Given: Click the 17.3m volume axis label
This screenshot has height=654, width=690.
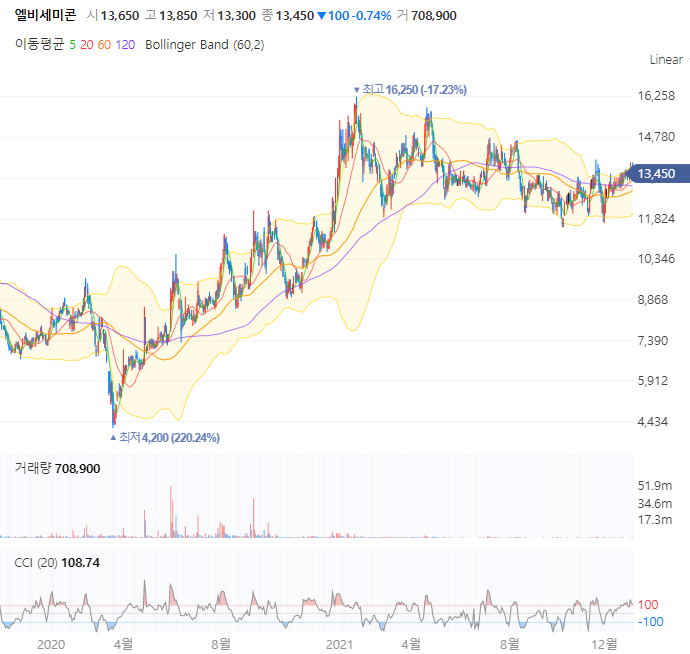Looking at the screenshot, I should [x=655, y=520].
